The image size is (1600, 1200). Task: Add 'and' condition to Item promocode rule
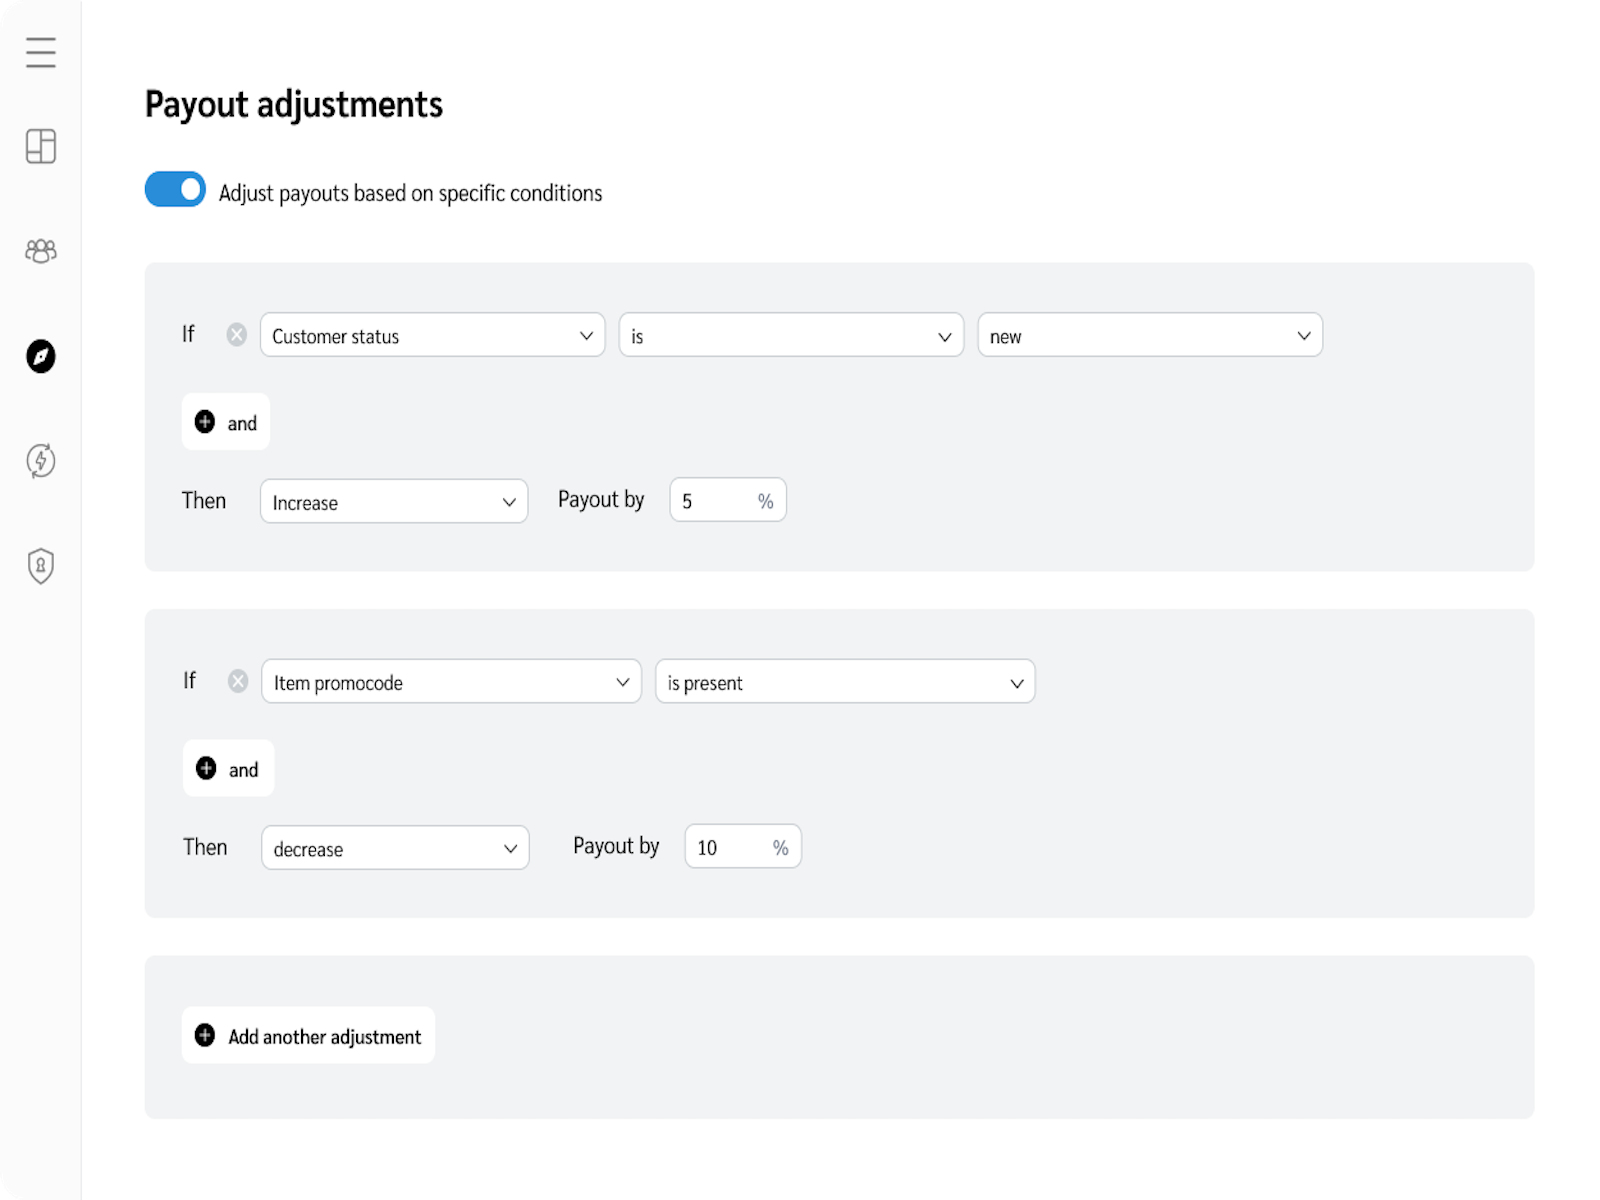228,768
